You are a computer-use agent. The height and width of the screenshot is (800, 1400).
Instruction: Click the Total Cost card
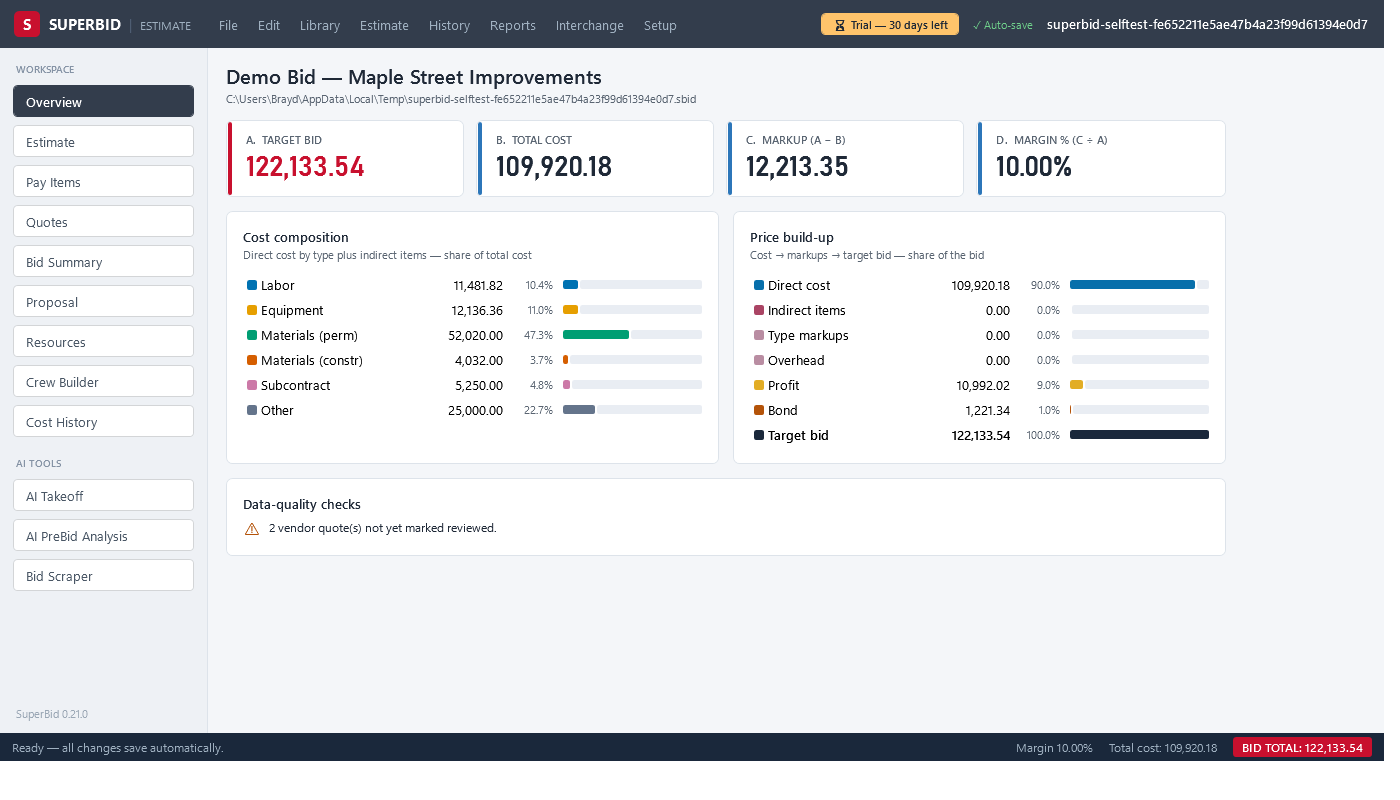[596, 158]
